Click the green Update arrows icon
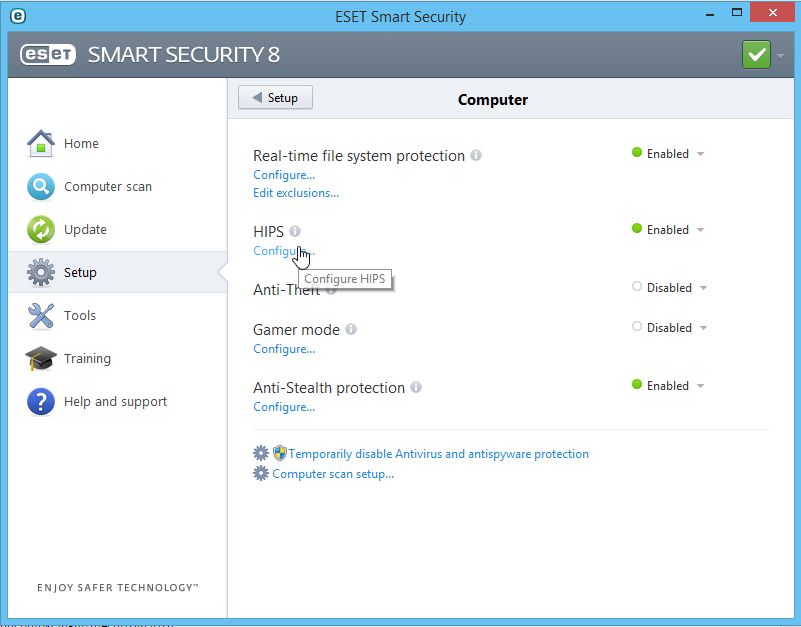The image size is (801, 627). click(40, 229)
